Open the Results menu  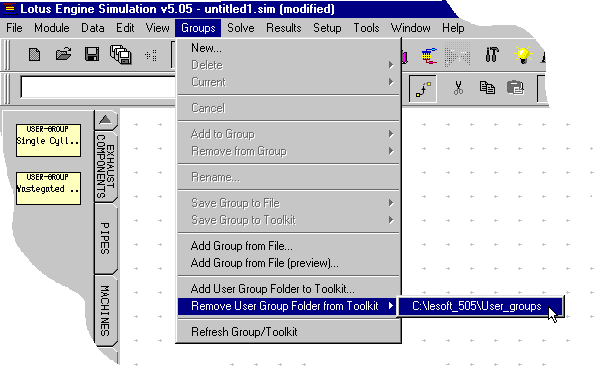coord(284,28)
